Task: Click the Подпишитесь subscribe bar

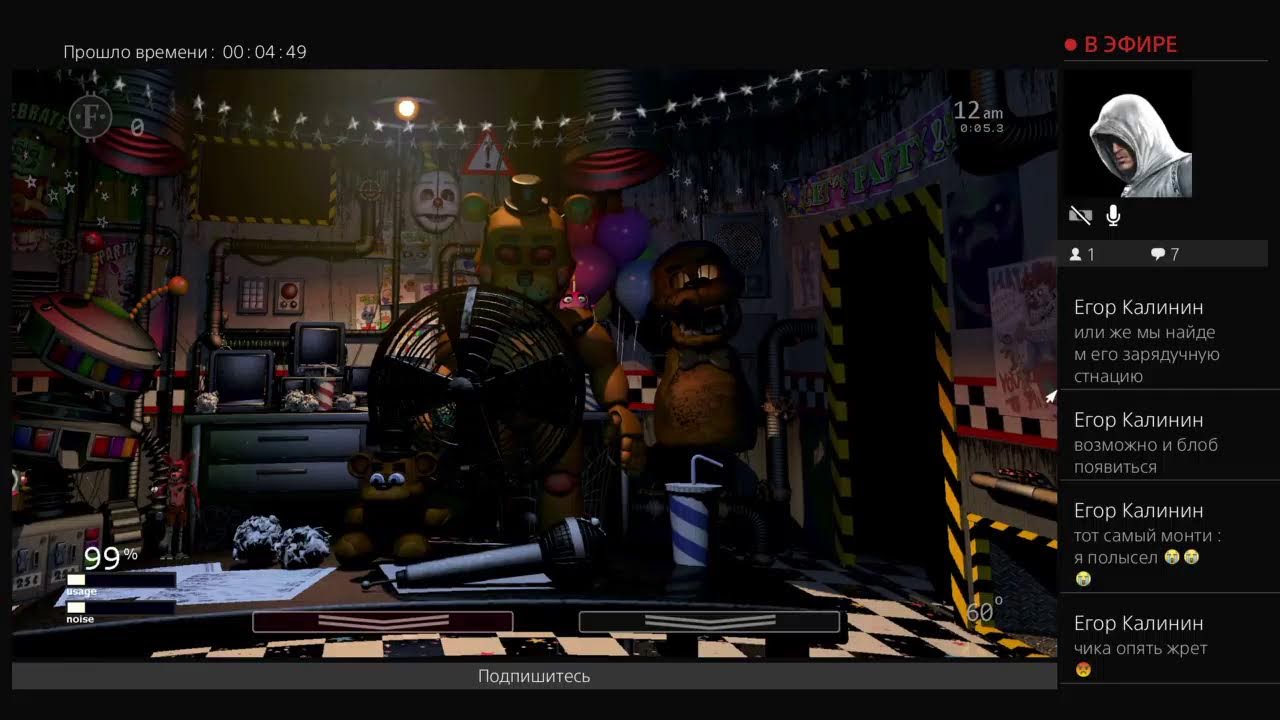Action: [534, 676]
